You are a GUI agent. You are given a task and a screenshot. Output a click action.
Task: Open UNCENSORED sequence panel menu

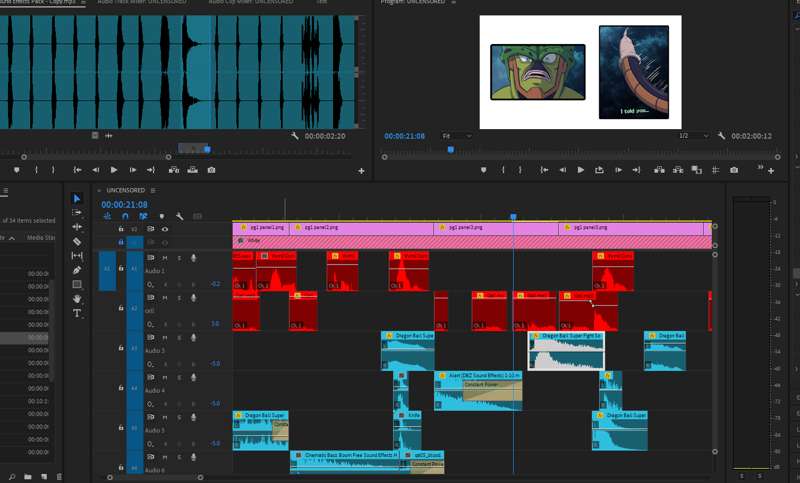(x=153, y=190)
